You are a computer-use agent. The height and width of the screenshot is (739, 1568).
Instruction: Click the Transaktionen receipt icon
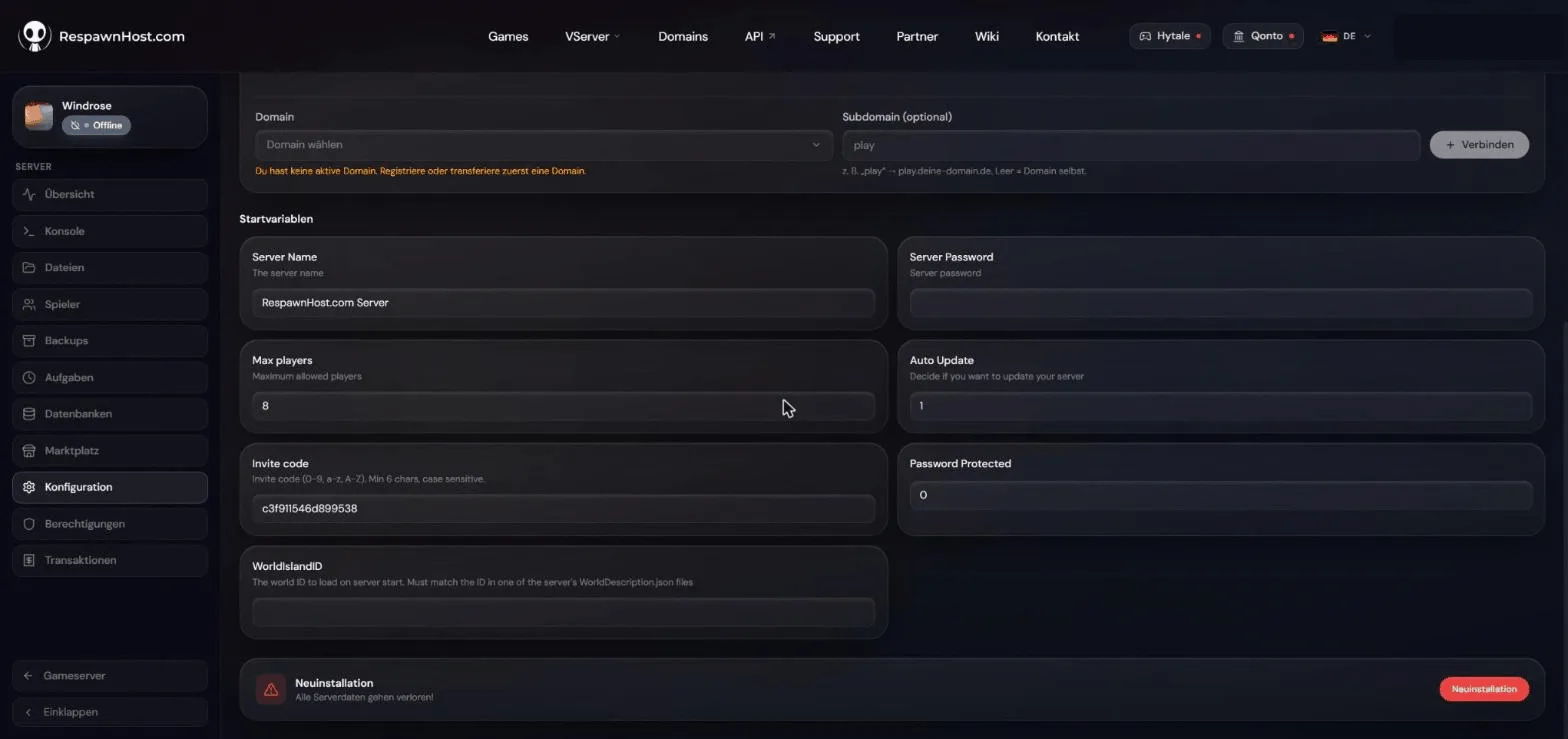(29, 560)
